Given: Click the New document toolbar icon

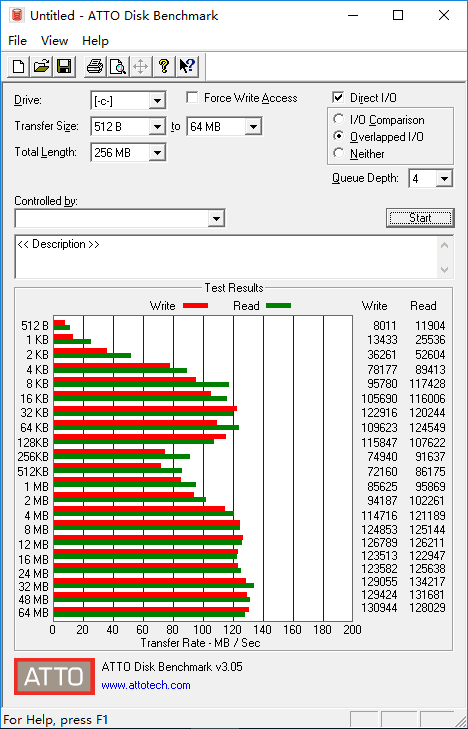Looking at the screenshot, I should point(19,66).
